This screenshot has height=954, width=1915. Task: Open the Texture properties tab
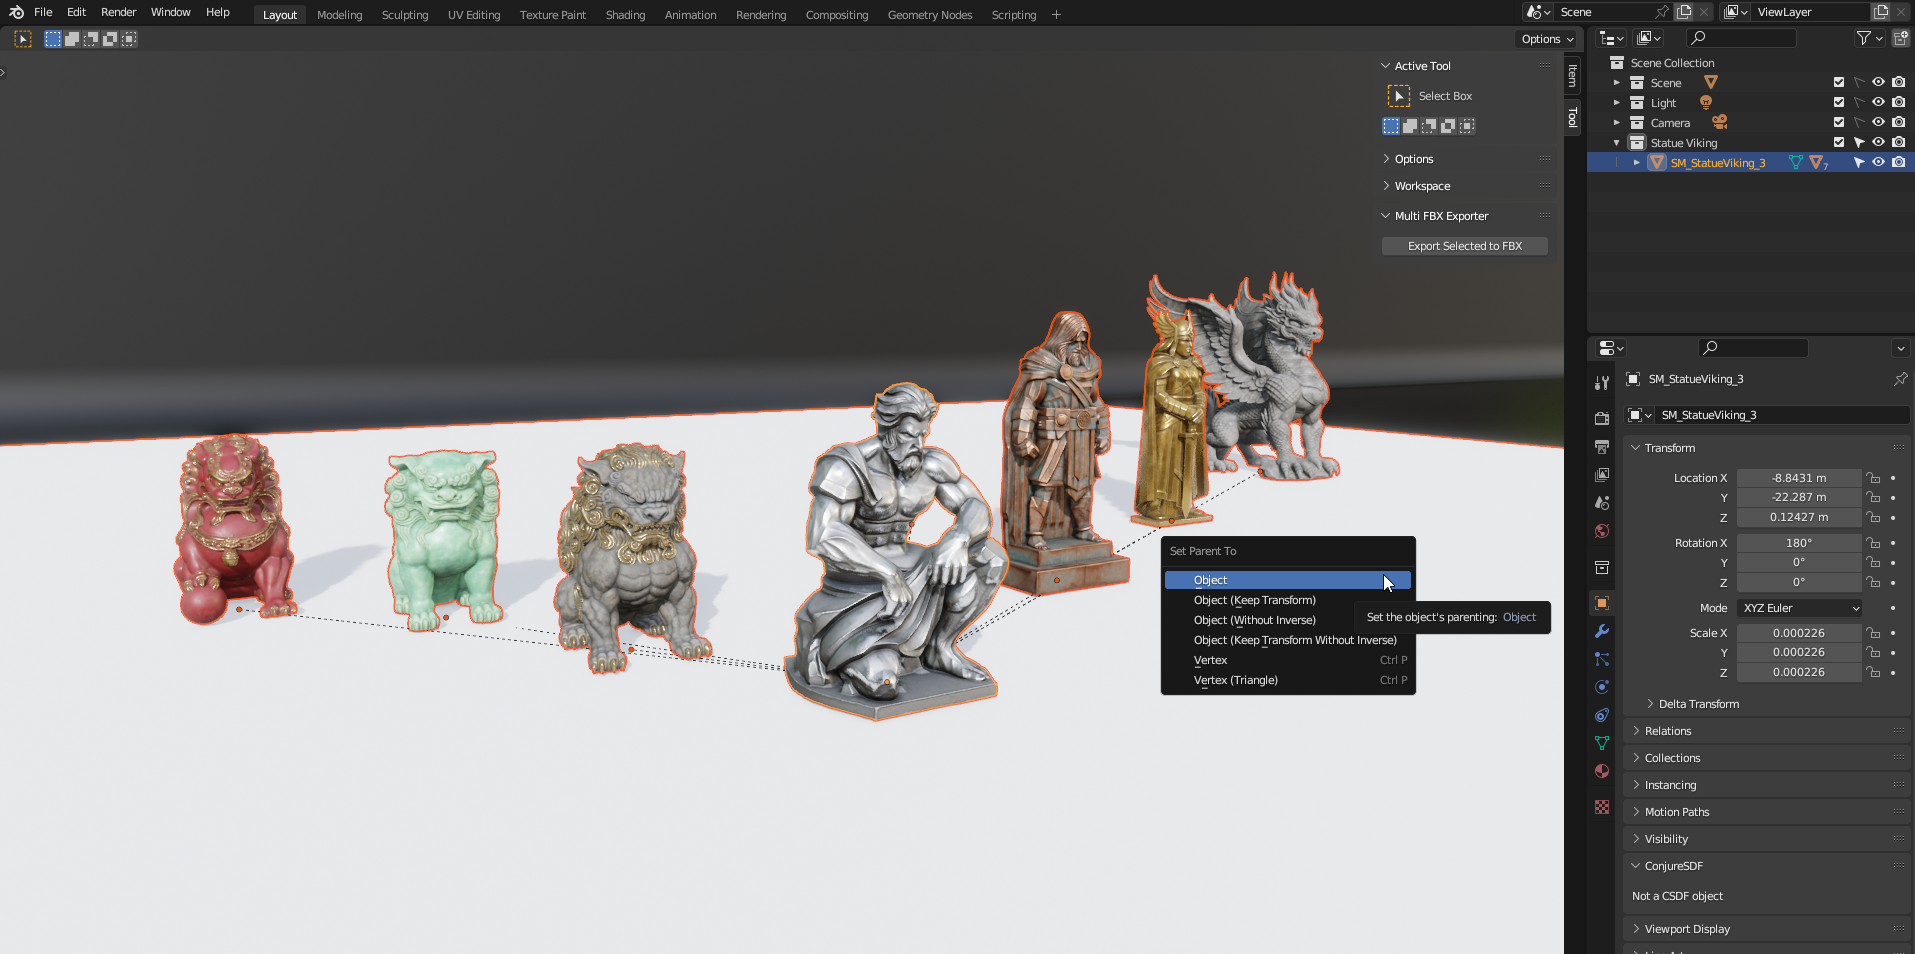tap(1602, 807)
